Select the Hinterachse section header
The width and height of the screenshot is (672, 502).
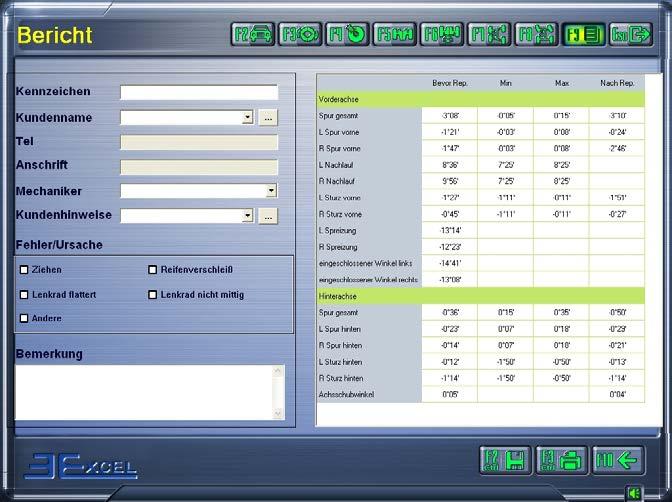click(481, 296)
